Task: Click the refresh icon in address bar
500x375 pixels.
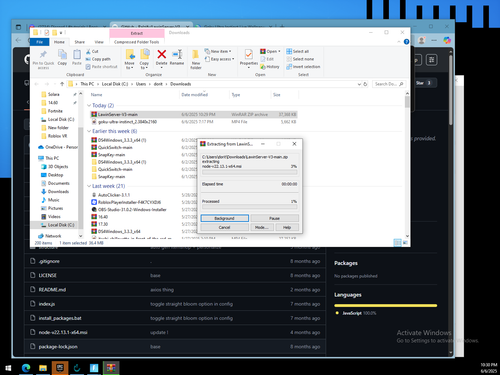Action: [365, 84]
